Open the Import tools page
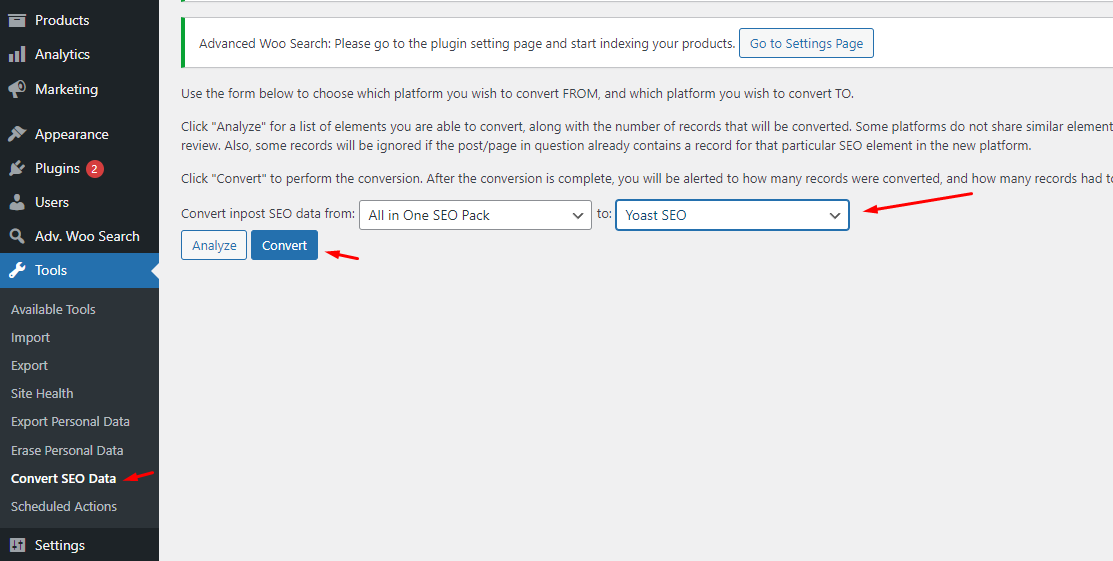This screenshot has height=561, width=1113. (31, 337)
